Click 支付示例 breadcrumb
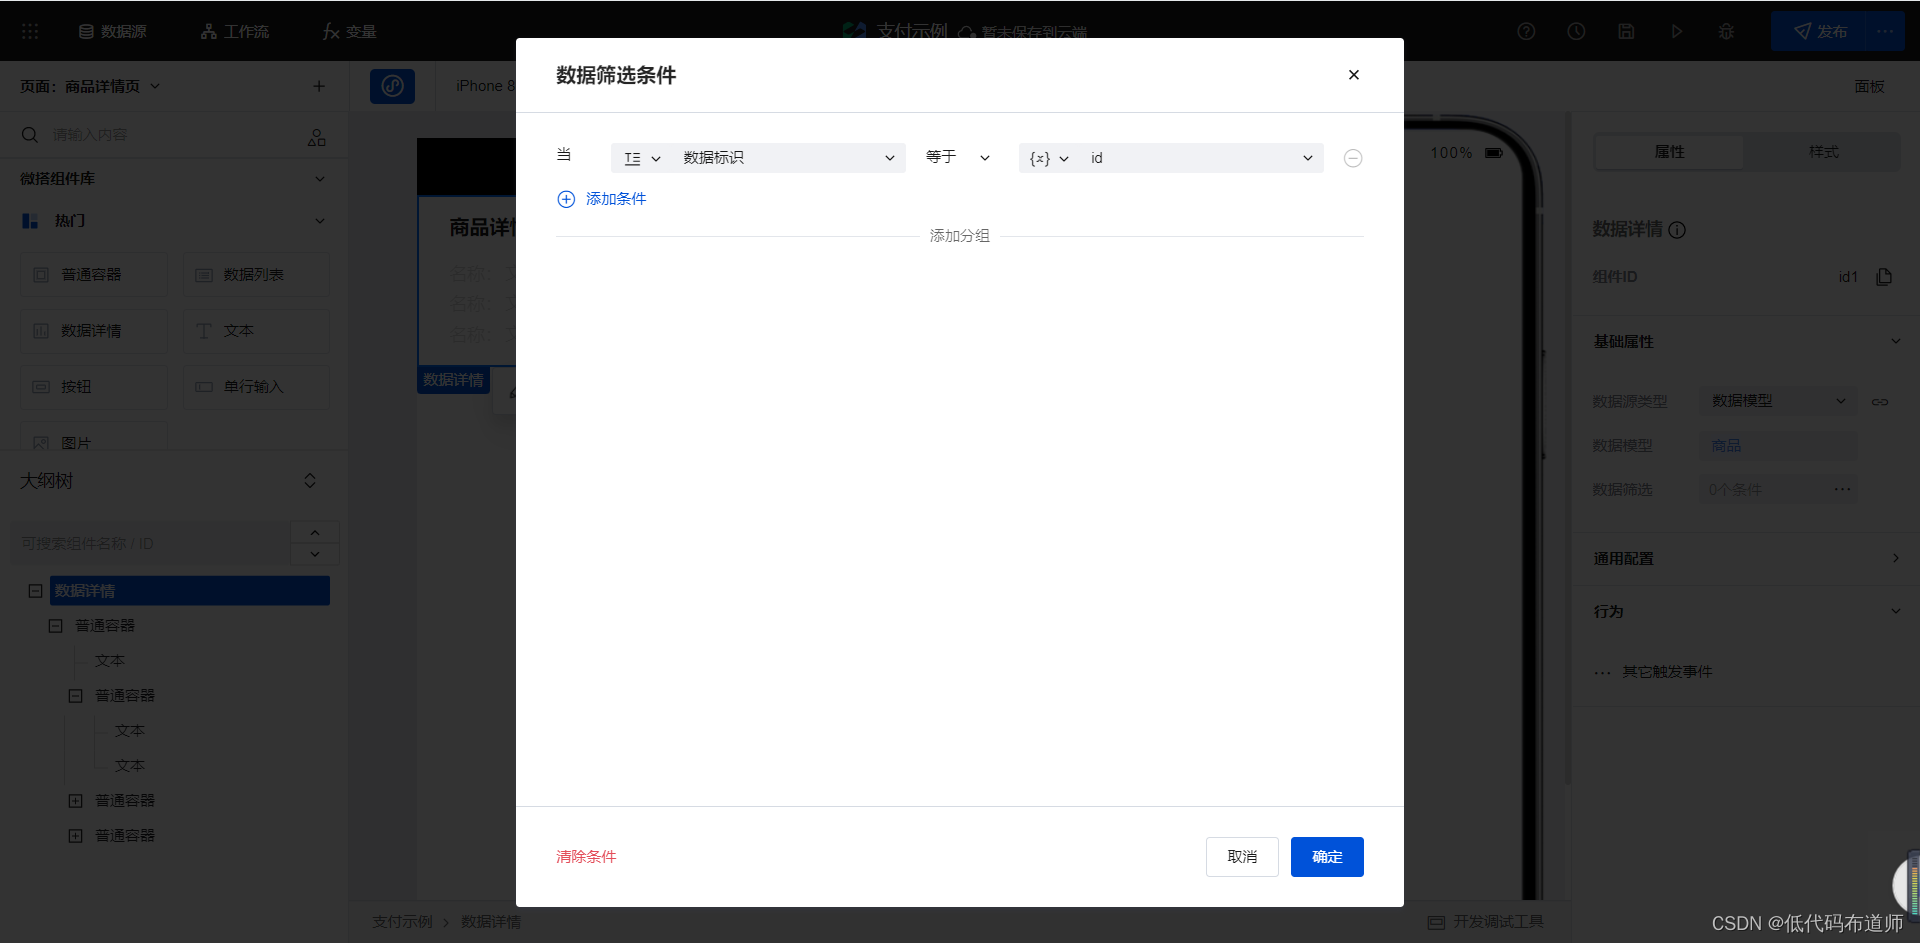 tap(402, 922)
